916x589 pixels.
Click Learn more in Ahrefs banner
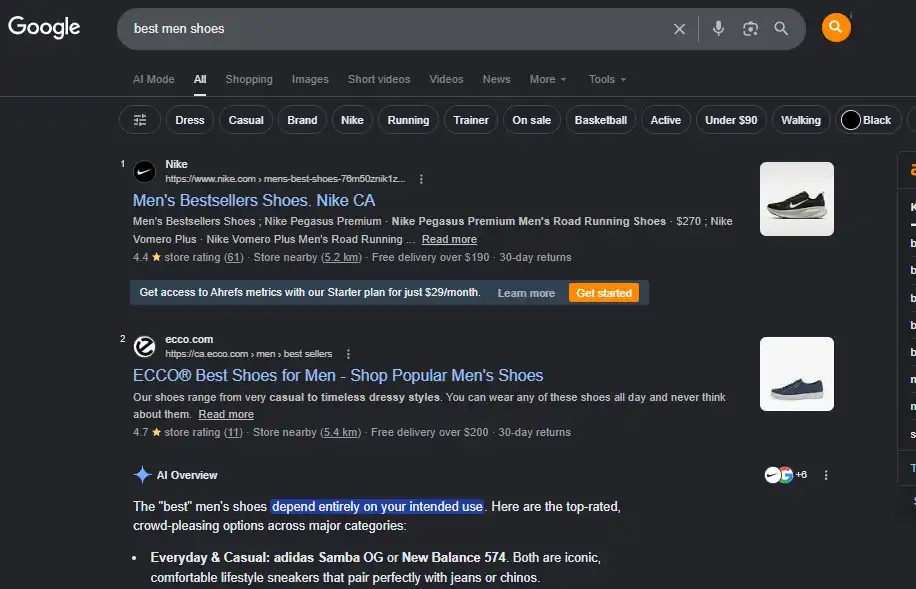coord(526,293)
